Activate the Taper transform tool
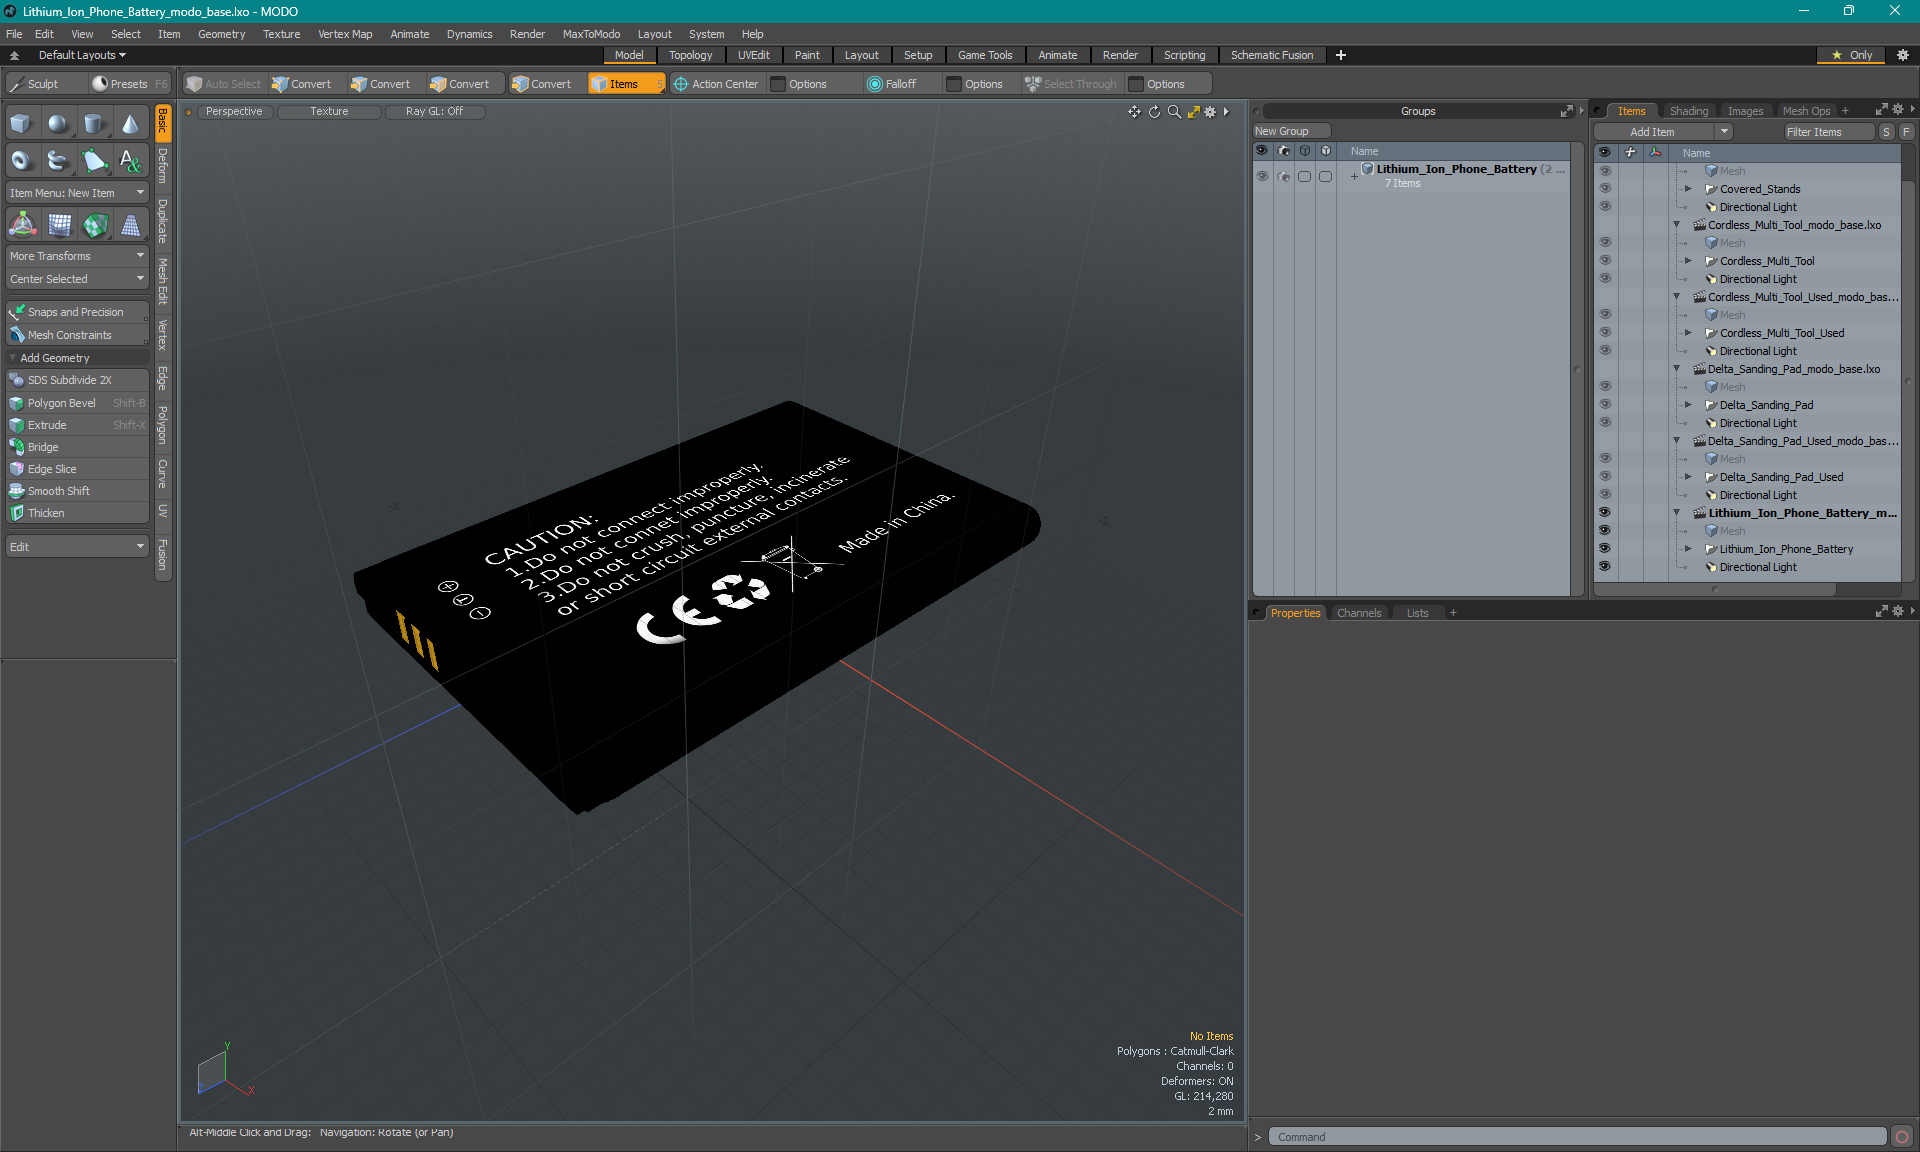Image resolution: width=1920 pixels, height=1152 pixels. click(x=131, y=225)
